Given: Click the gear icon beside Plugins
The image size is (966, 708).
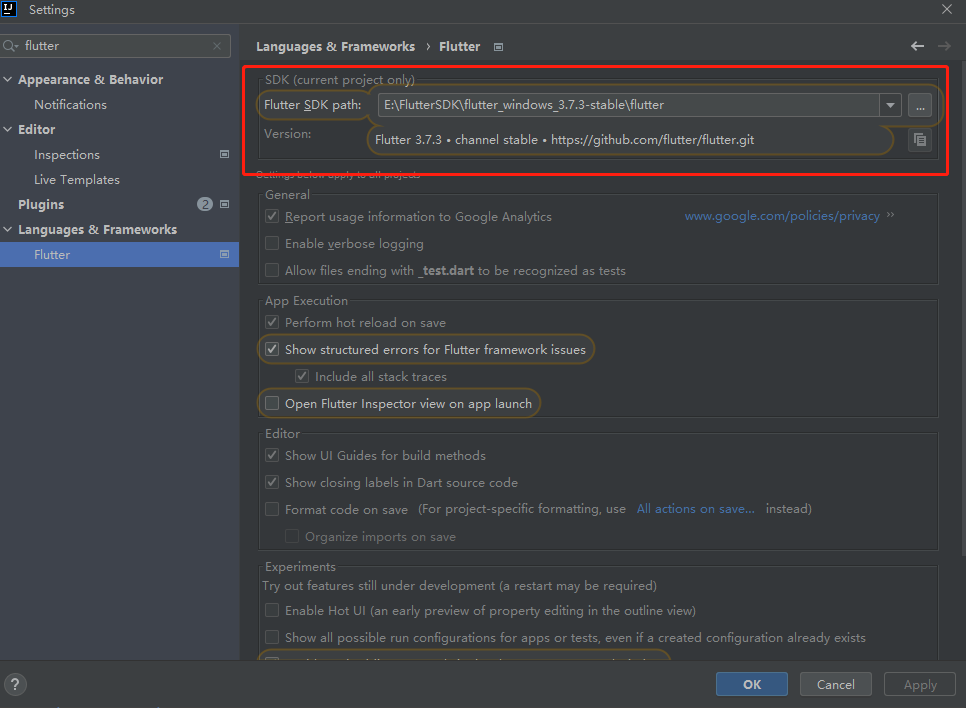Looking at the screenshot, I should [224, 204].
